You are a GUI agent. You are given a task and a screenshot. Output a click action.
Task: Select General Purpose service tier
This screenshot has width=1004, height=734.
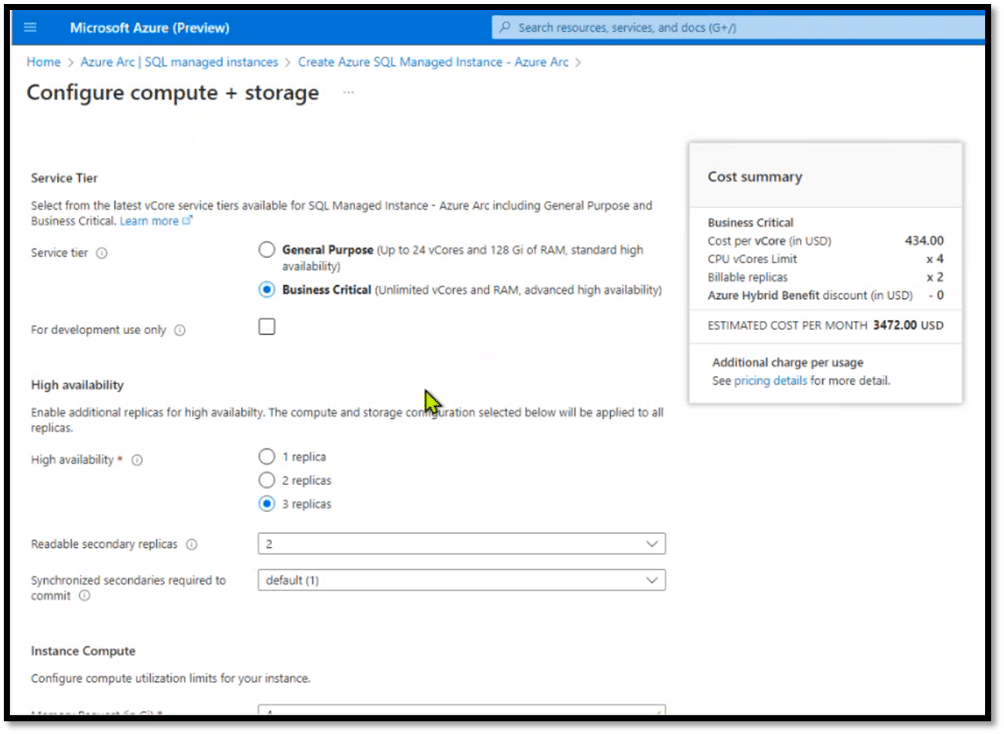267,250
